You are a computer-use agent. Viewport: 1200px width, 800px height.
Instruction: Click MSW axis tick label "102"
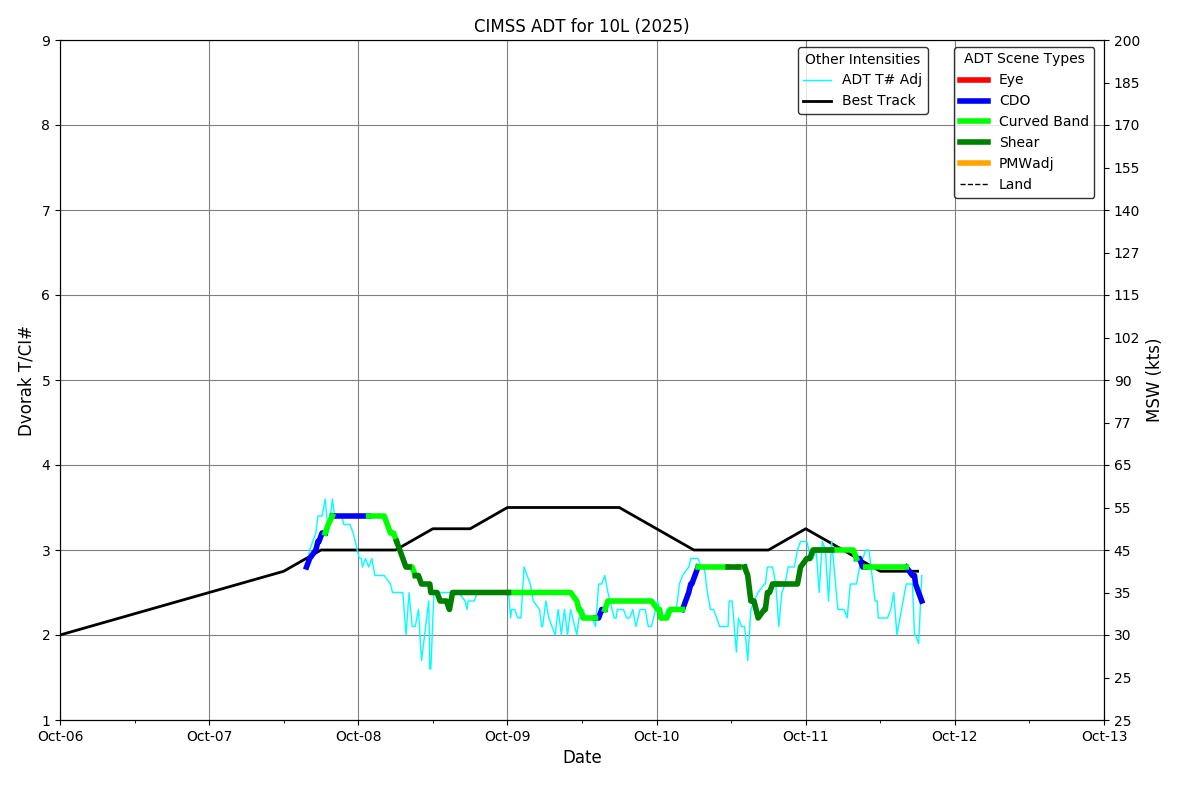(1127, 338)
